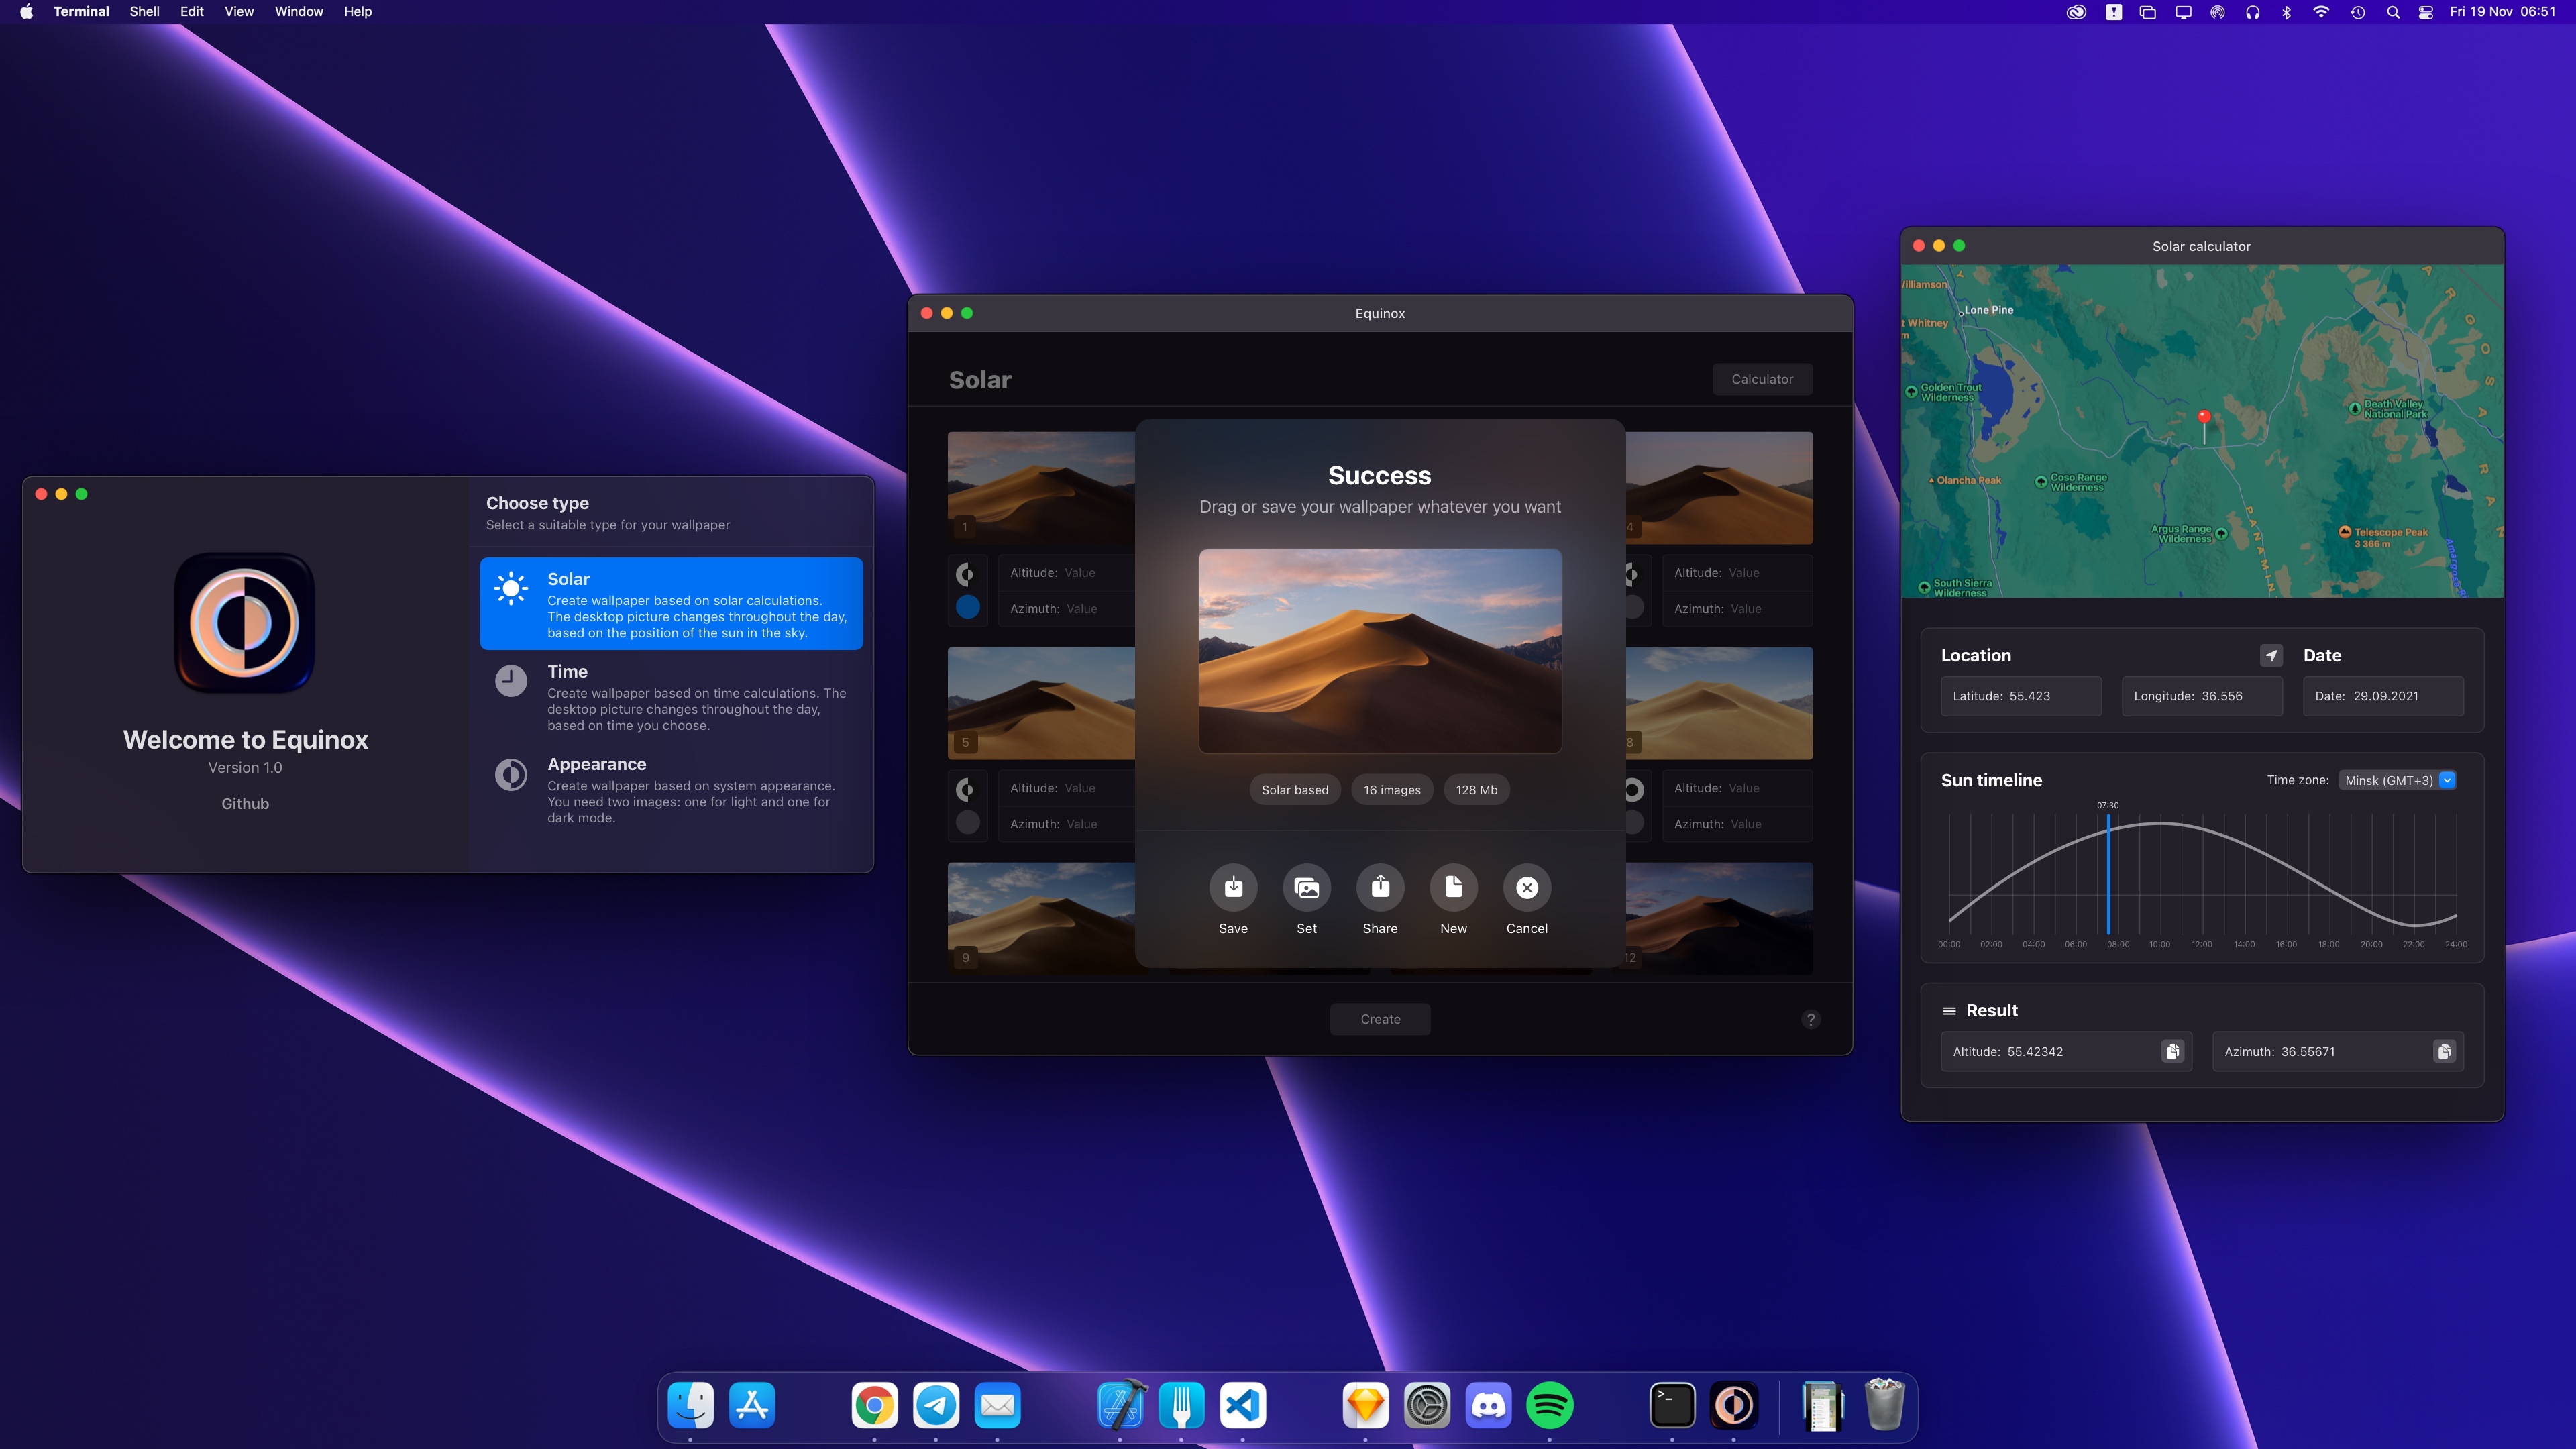Open the Shell menu
Screen dimensions: 2576x1449
tap(144, 12)
